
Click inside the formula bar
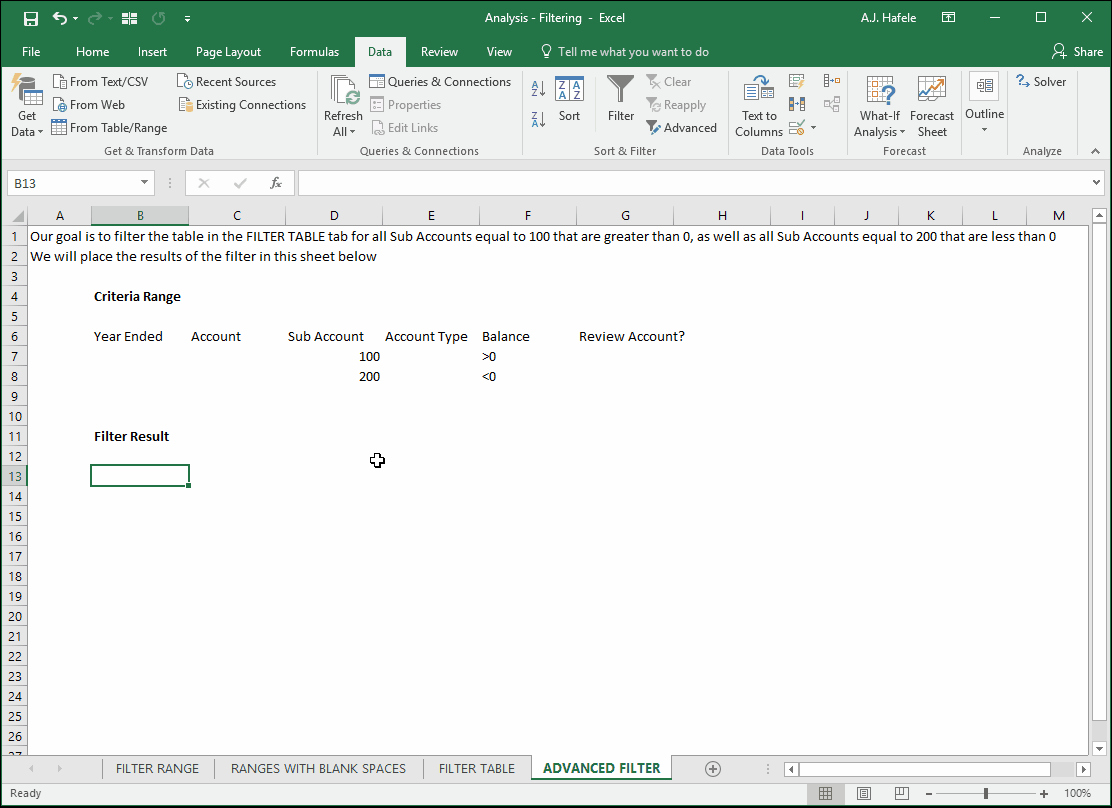coord(694,183)
